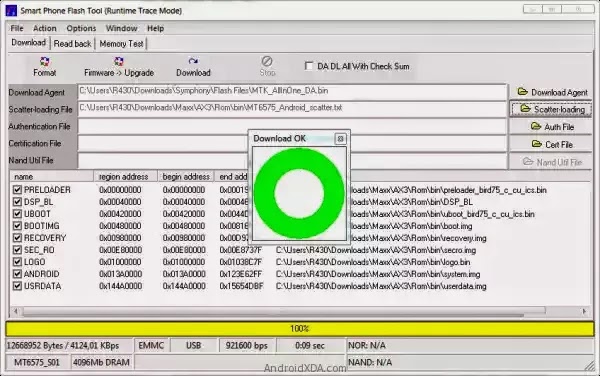
Task: Uncheck the PRELOADER partition
Action: click(17, 190)
